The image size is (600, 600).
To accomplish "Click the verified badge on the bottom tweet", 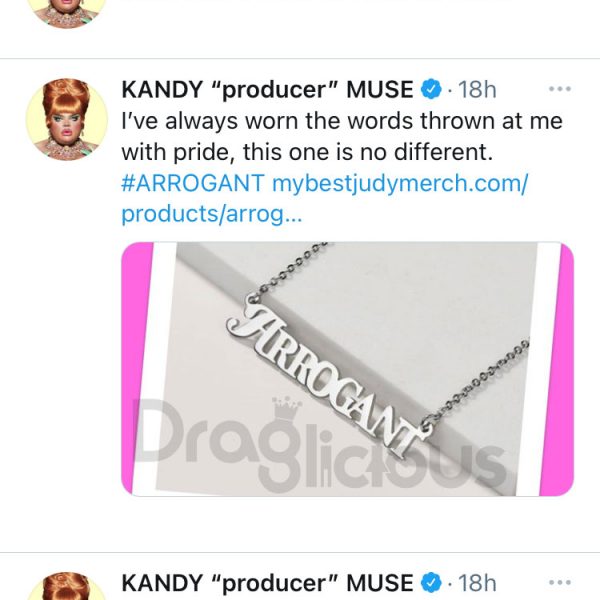I will 431,583.
